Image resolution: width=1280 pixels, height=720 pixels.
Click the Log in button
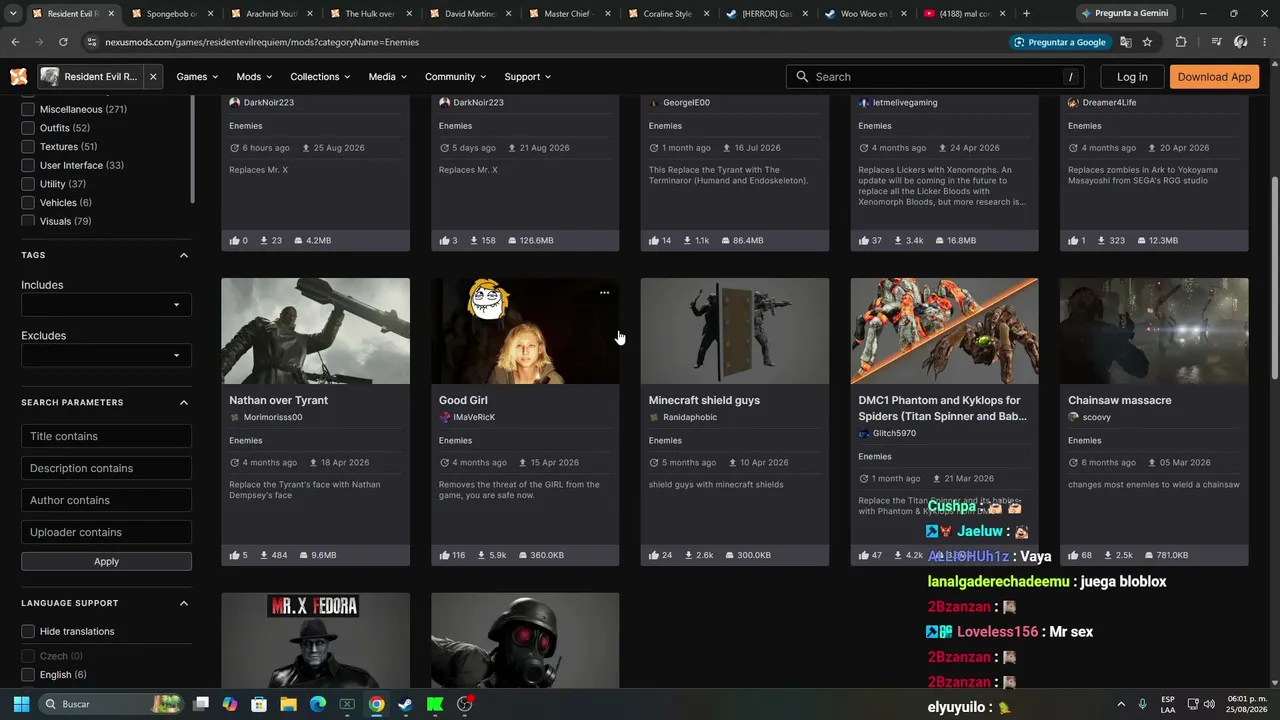point(1132,77)
